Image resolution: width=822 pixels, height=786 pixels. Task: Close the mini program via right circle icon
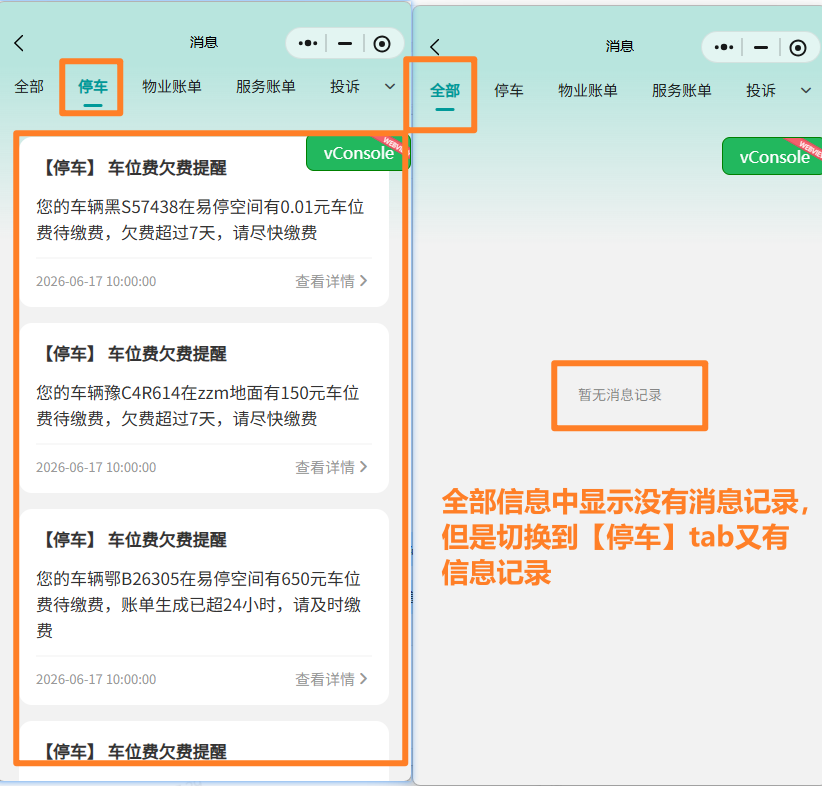click(x=798, y=48)
